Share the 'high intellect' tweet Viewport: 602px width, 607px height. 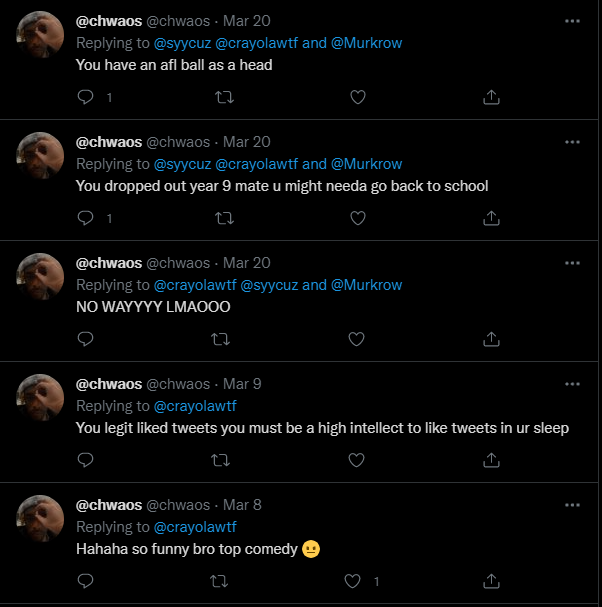pyautogui.click(x=491, y=460)
